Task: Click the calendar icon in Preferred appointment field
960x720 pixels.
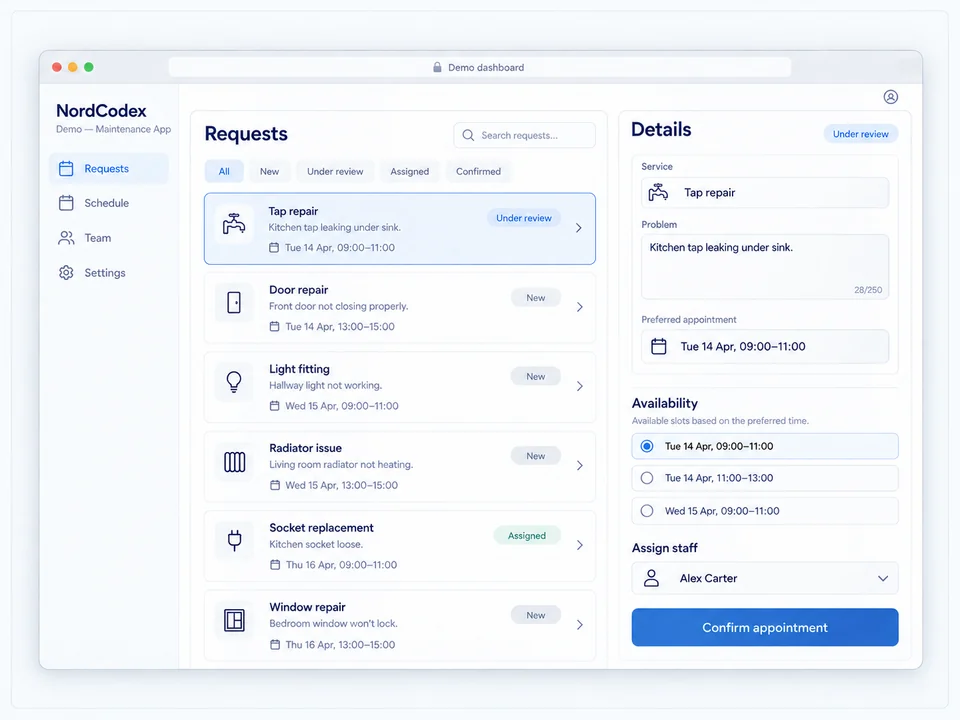Action: [x=659, y=347]
